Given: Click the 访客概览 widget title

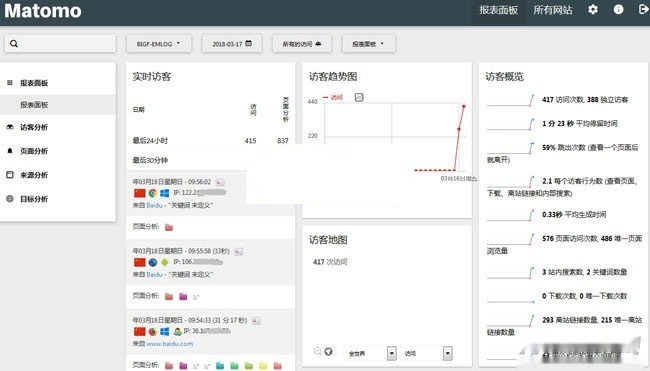Looking at the screenshot, I should (504, 76).
